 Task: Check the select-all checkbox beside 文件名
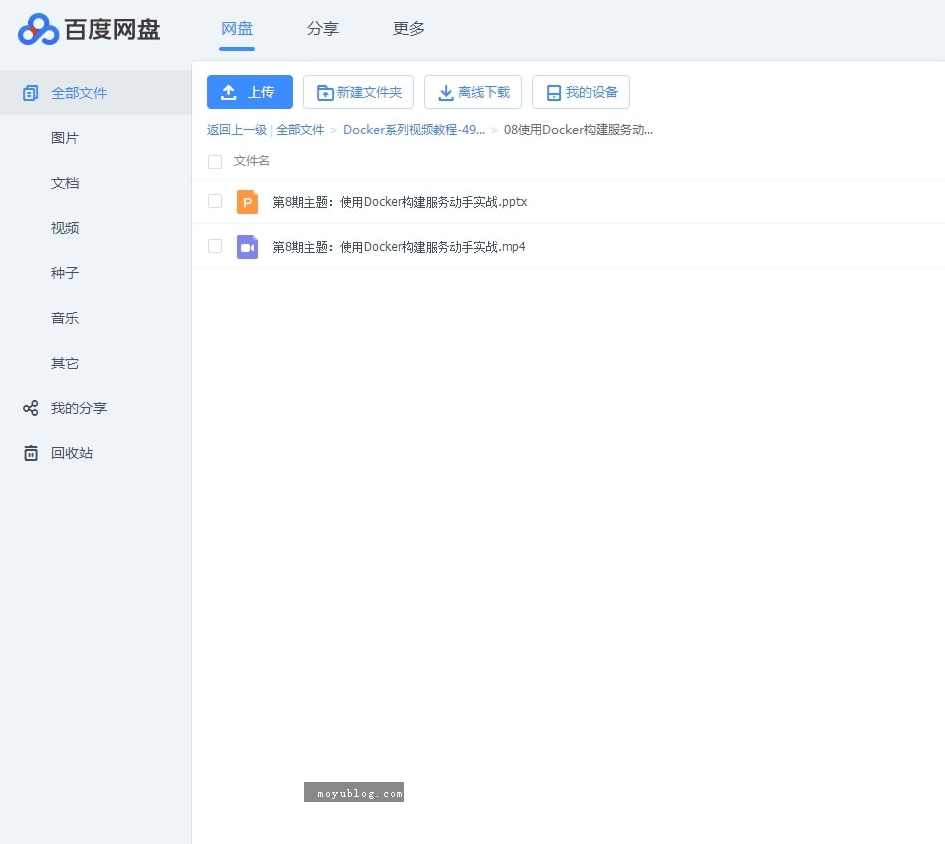[215, 161]
